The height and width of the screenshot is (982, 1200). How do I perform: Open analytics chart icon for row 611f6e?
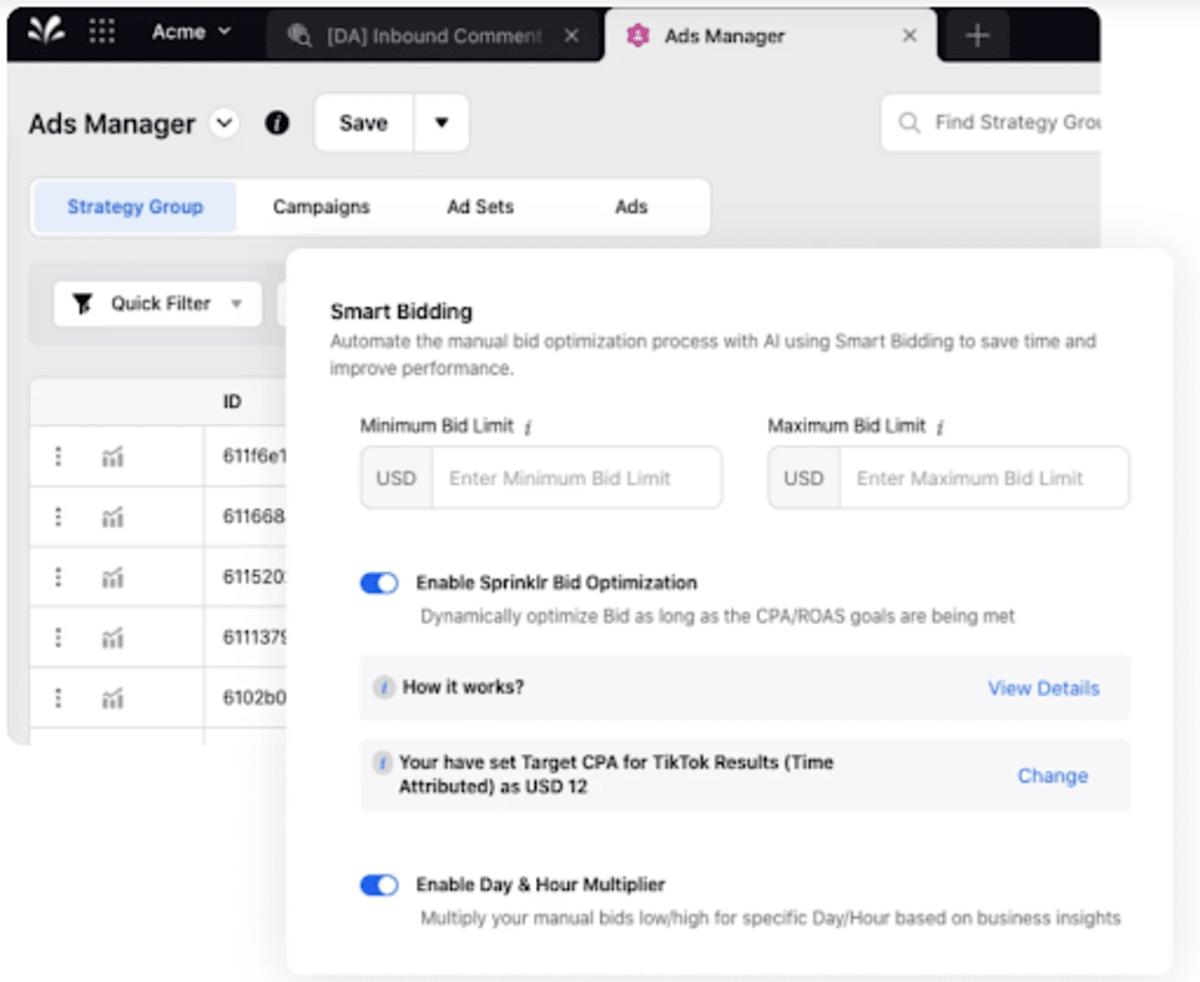coord(113,458)
